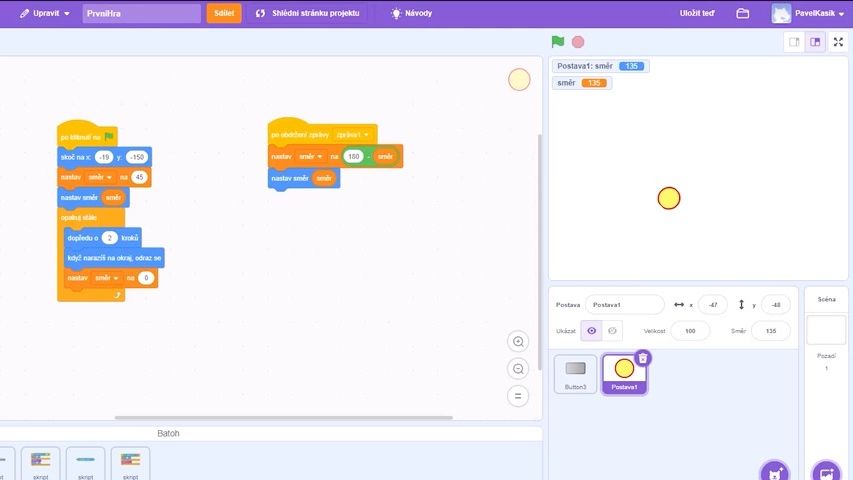Viewport: 853px width, 480px height.
Task: Open the folder icon in top bar
Action: (743, 14)
